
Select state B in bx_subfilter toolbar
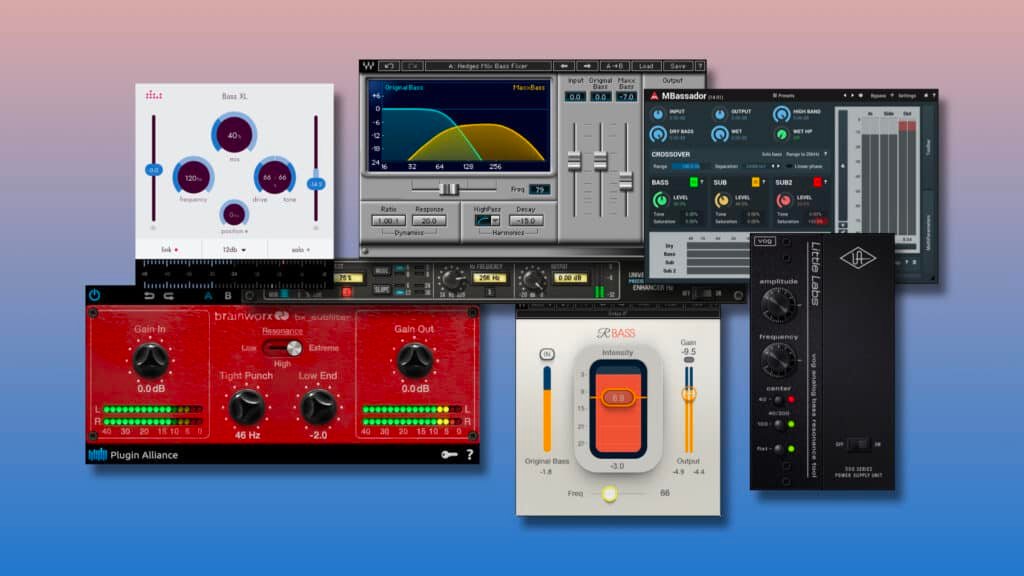coord(228,296)
